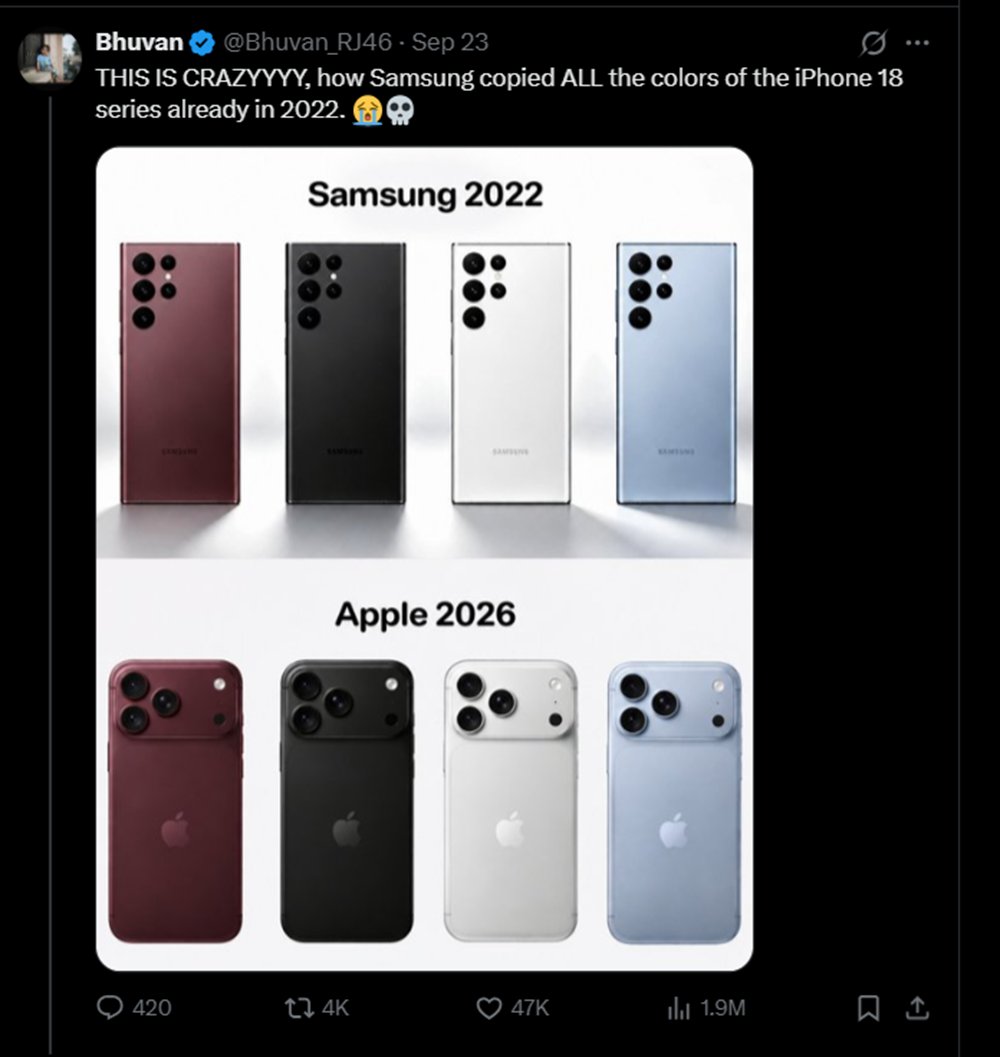
Task: Open the view analytics bar chart icon
Action: (x=678, y=1008)
